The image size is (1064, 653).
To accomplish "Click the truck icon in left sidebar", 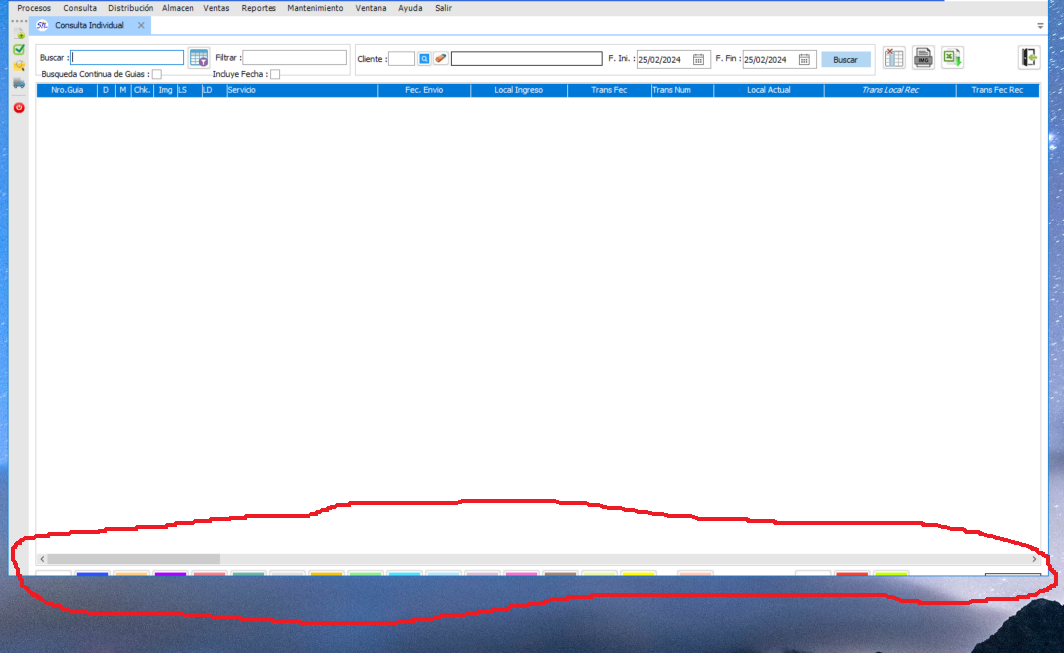I will 19,83.
